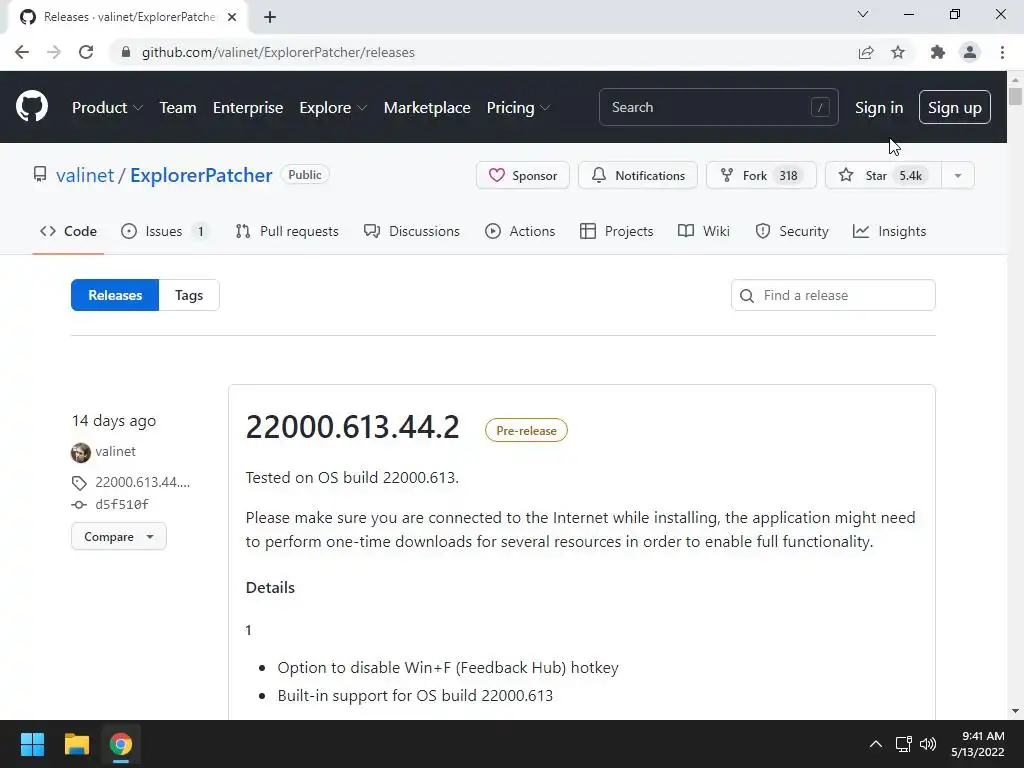Open the Insights tab

pos(889,231)
